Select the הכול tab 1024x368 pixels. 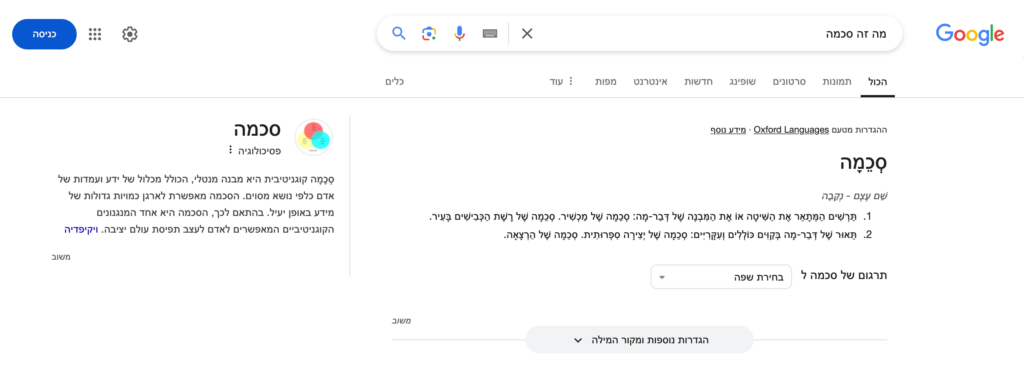pos(878,82)
